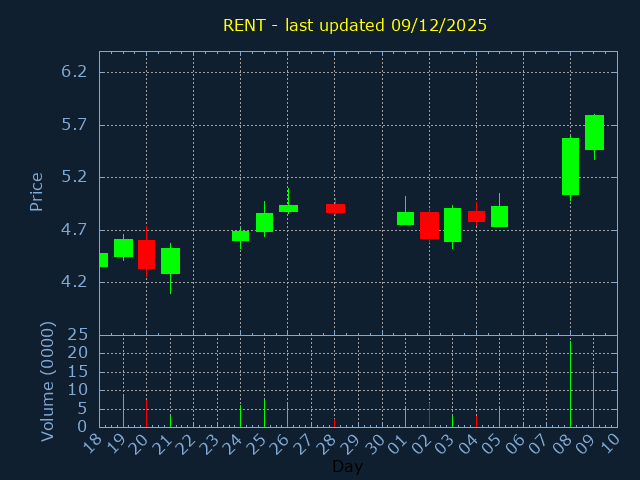Click the red candlestick on day 02

(x=429, y=225)
